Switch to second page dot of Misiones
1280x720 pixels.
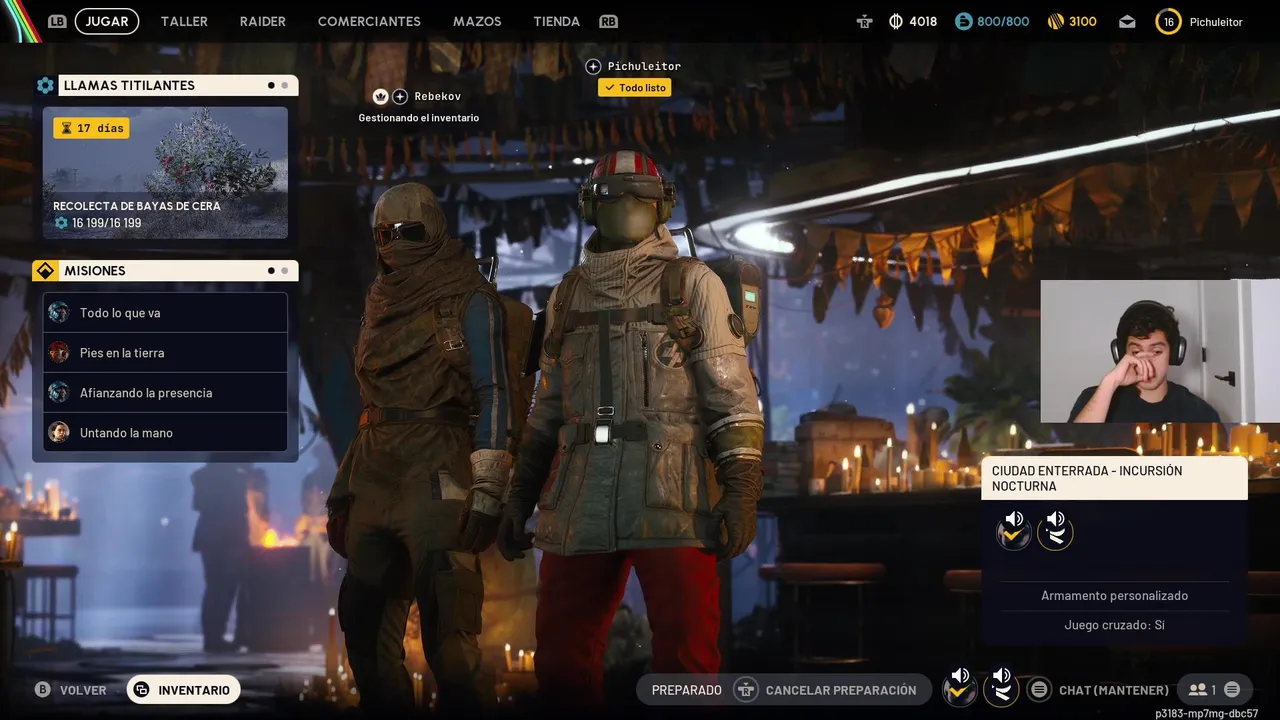click(x=284, y=271)
